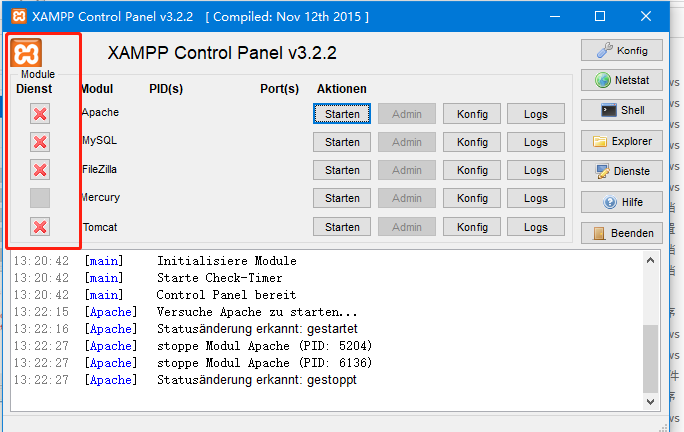Screen dimensions: 684x432
Task: Click the PID(s) column header
Action: pyautogui.click(x=166, y=89)
